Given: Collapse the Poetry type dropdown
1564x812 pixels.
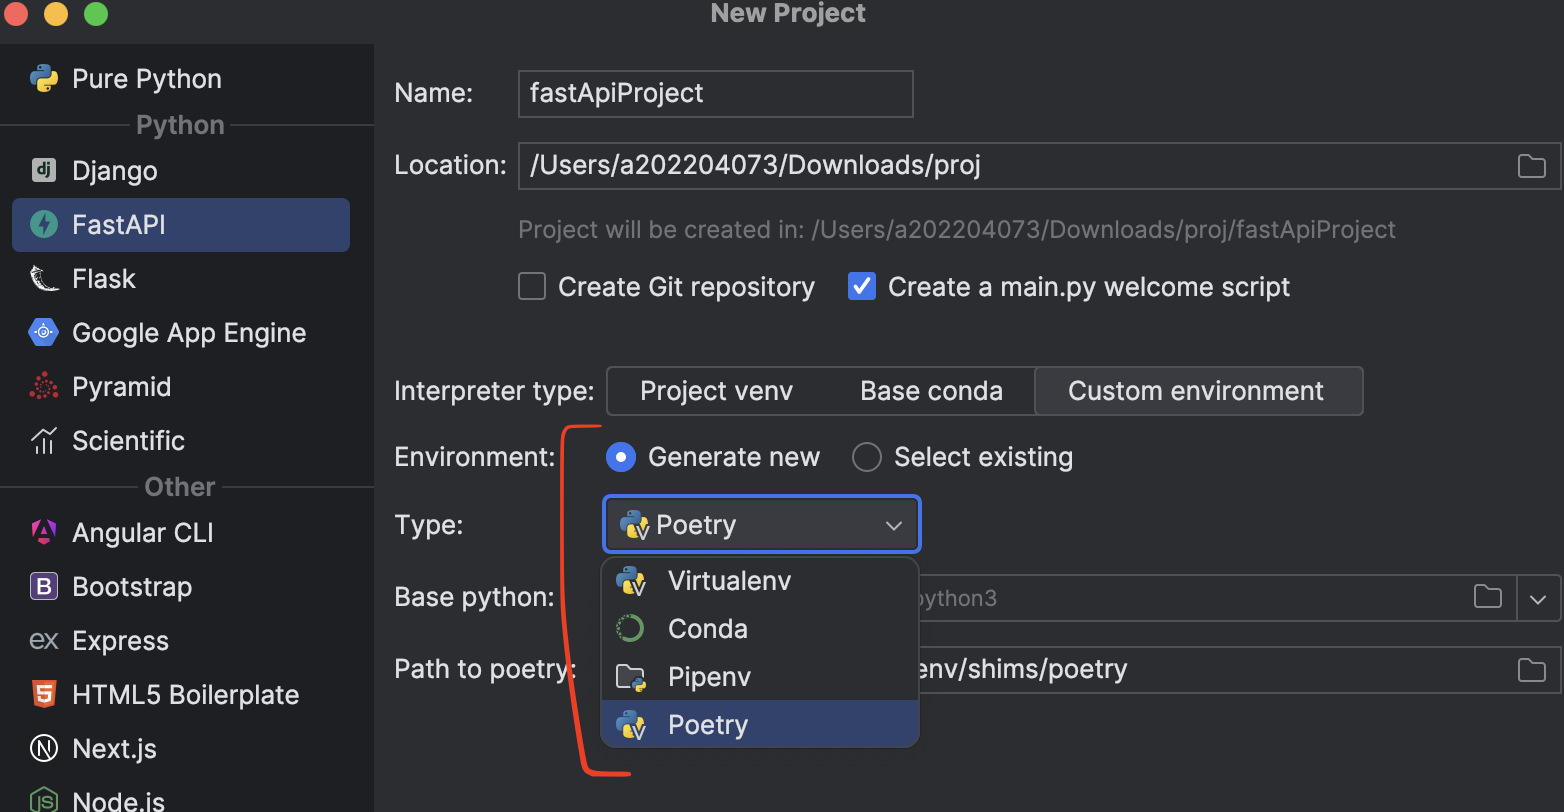Looking at the screenshot, I should (x=893, y=525).
